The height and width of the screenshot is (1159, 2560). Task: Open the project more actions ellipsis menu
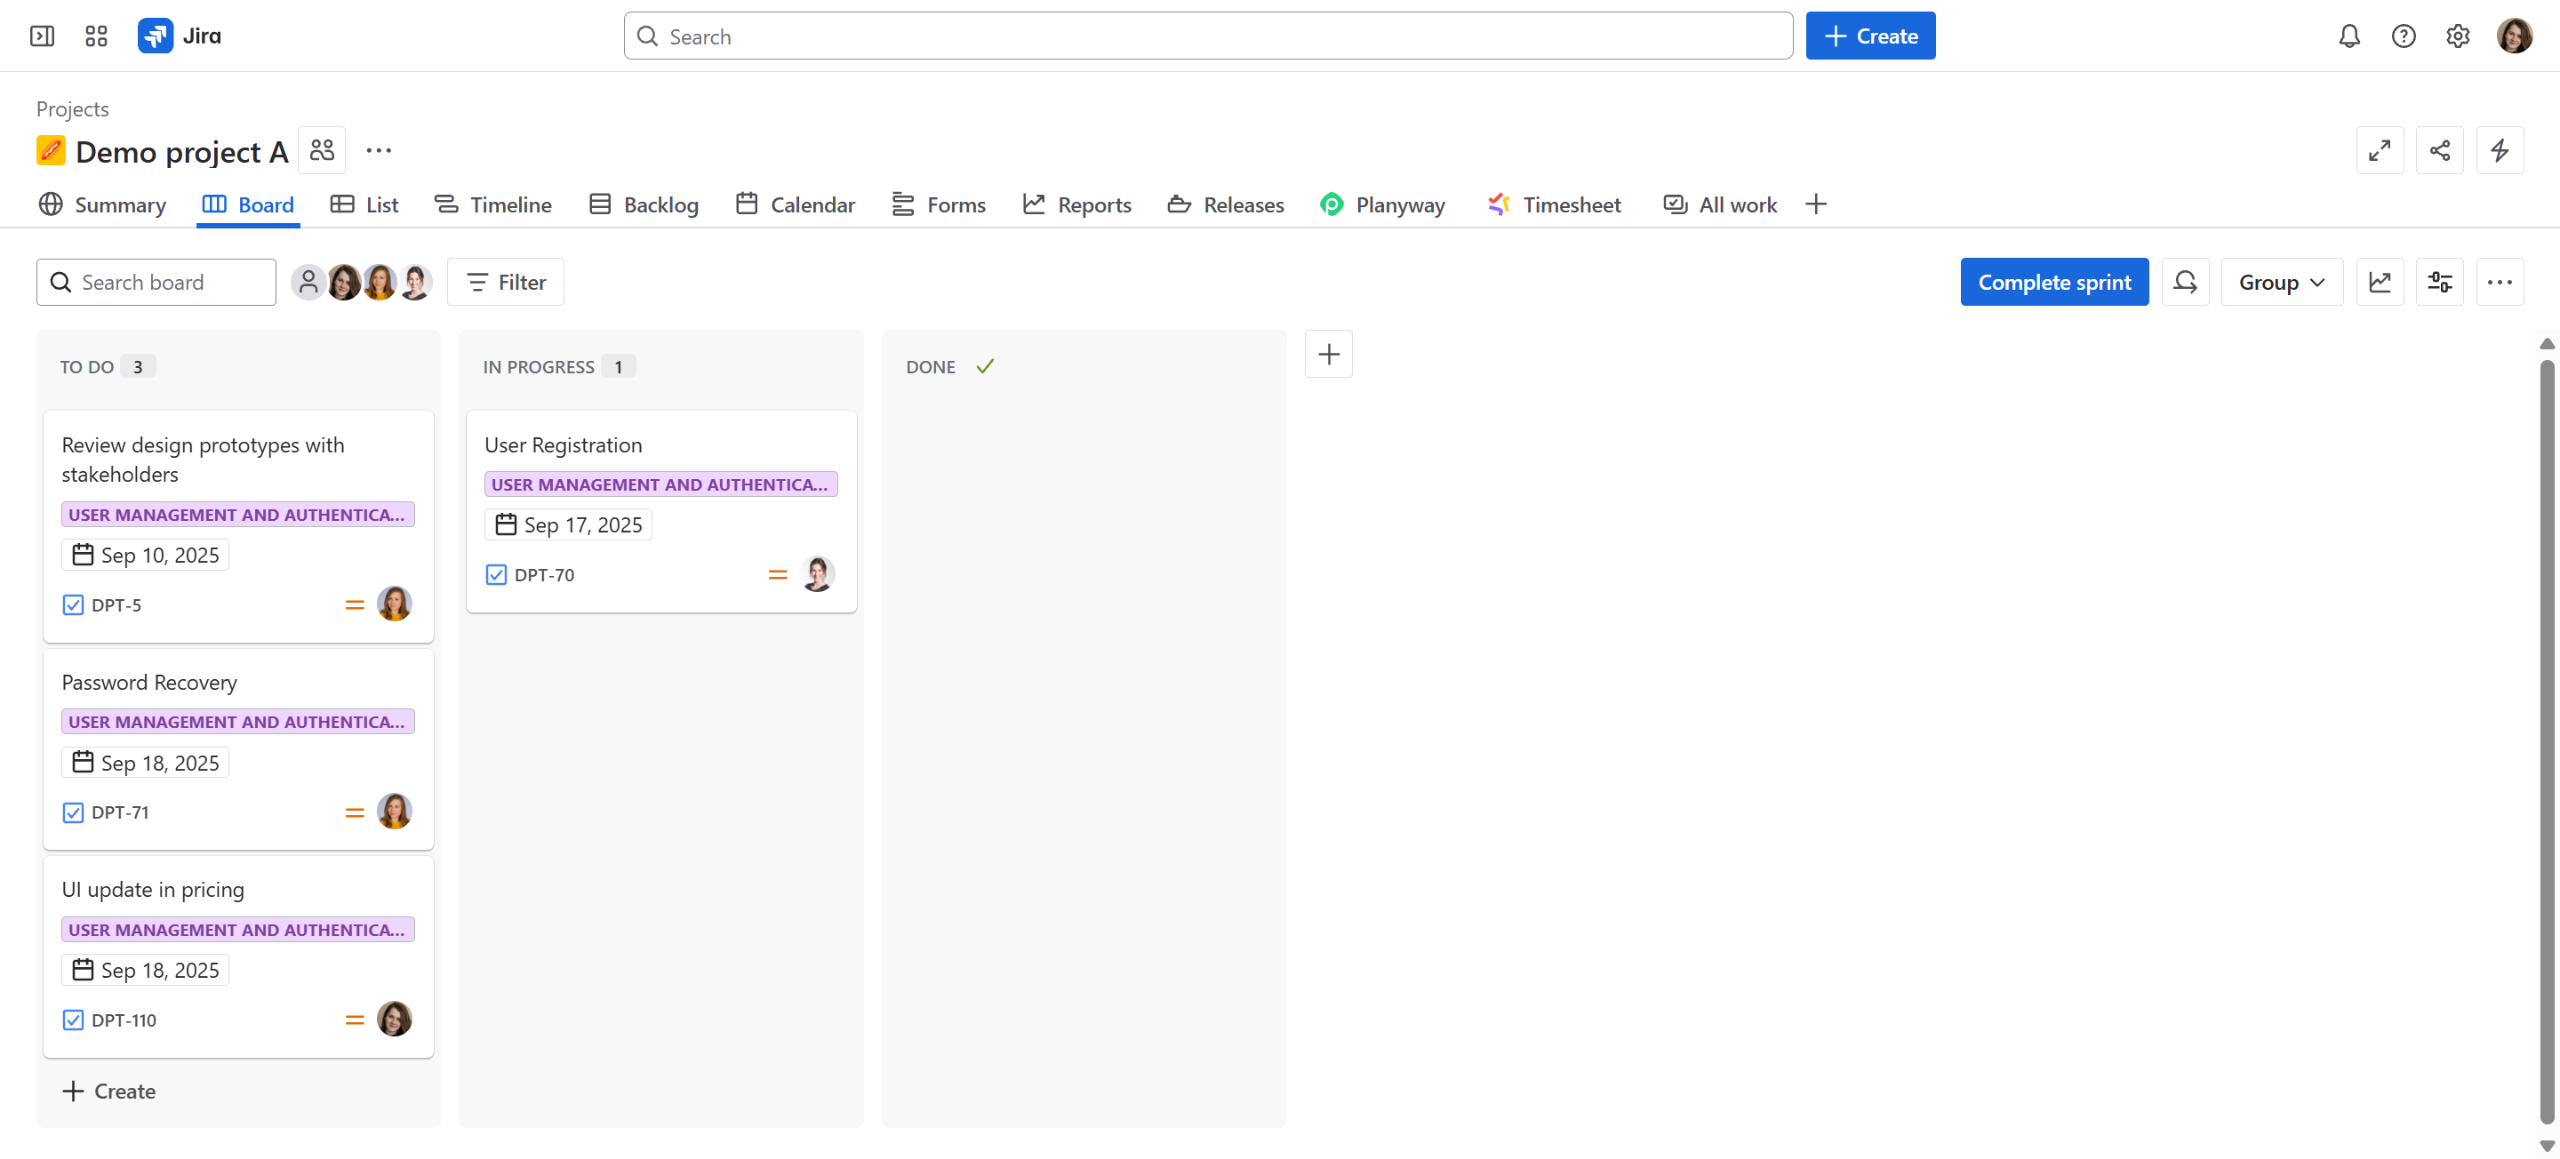(x=378, y=150)
